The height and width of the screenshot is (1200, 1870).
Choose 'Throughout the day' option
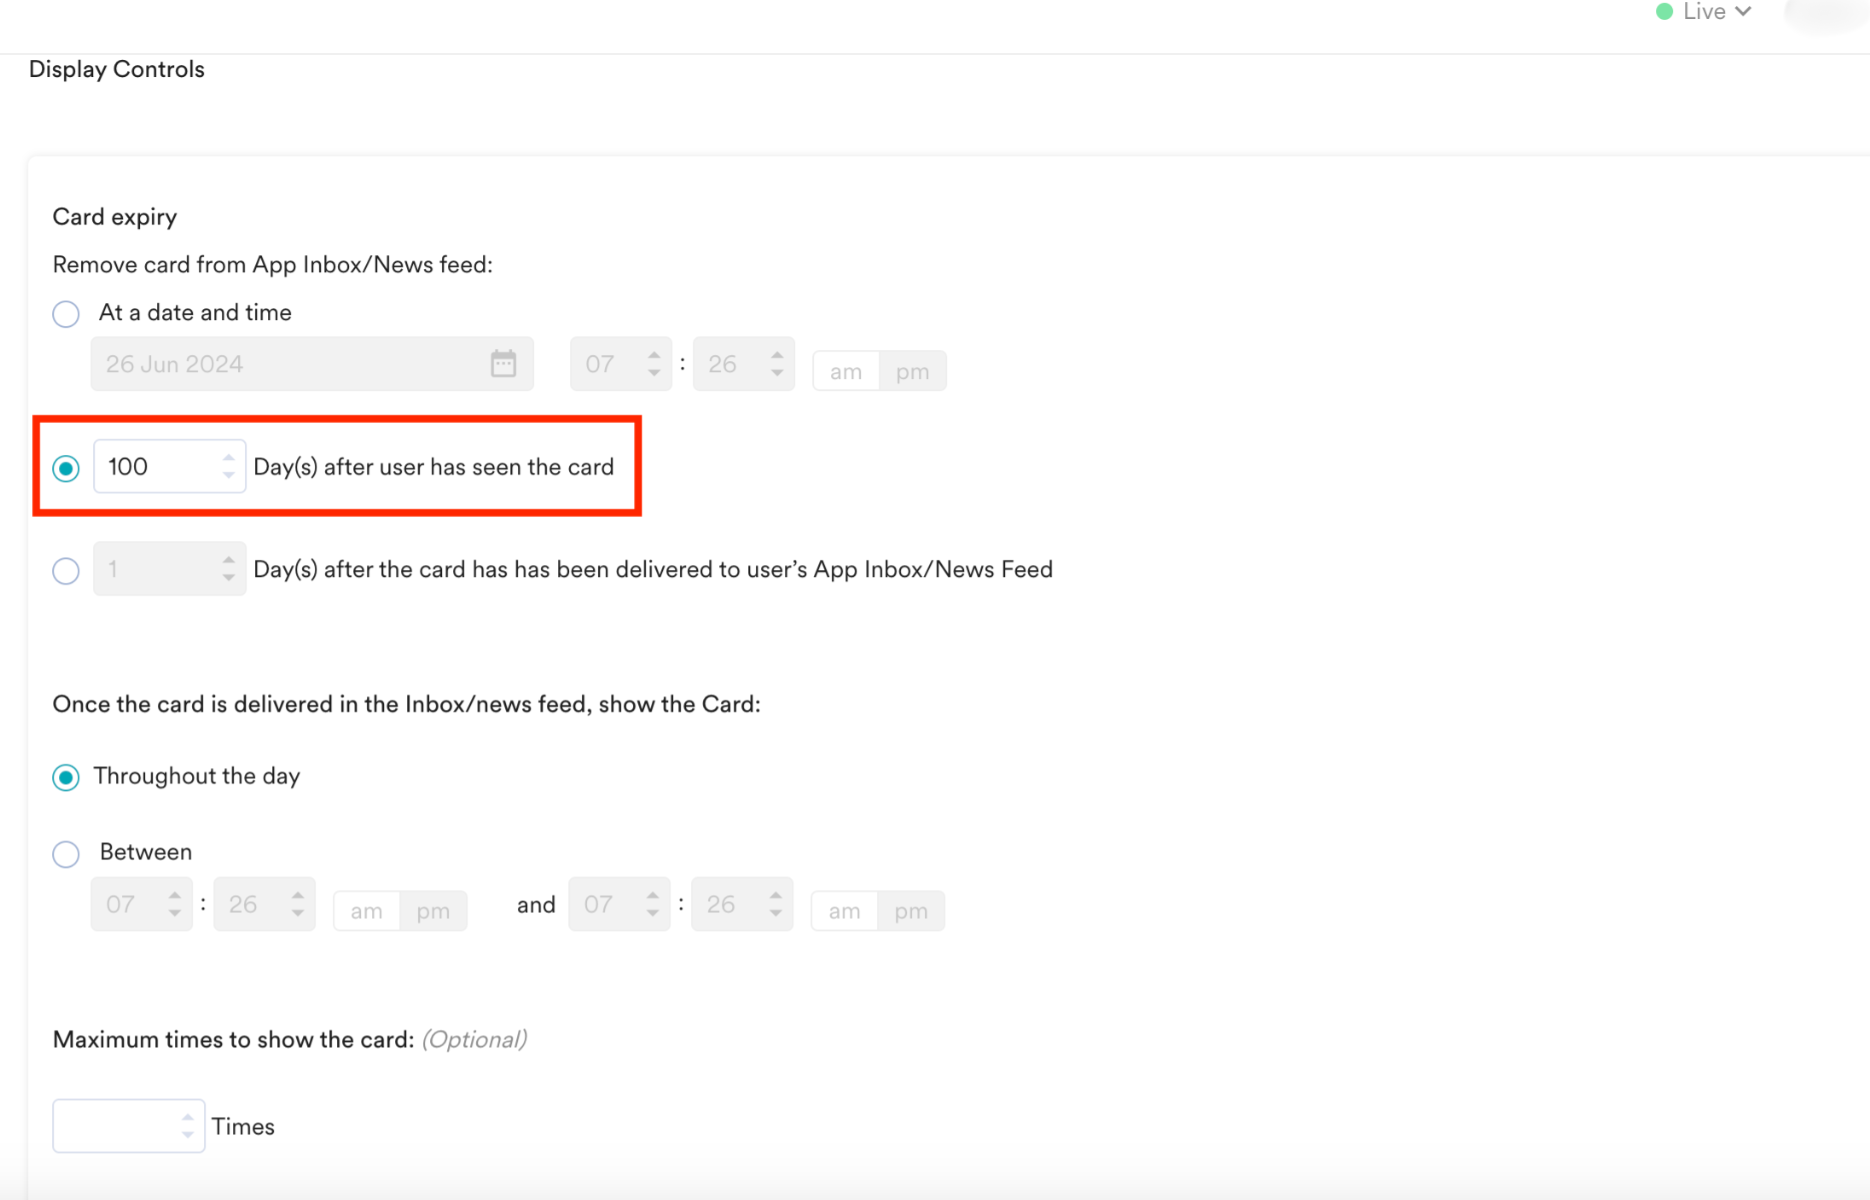click(66, 777)
